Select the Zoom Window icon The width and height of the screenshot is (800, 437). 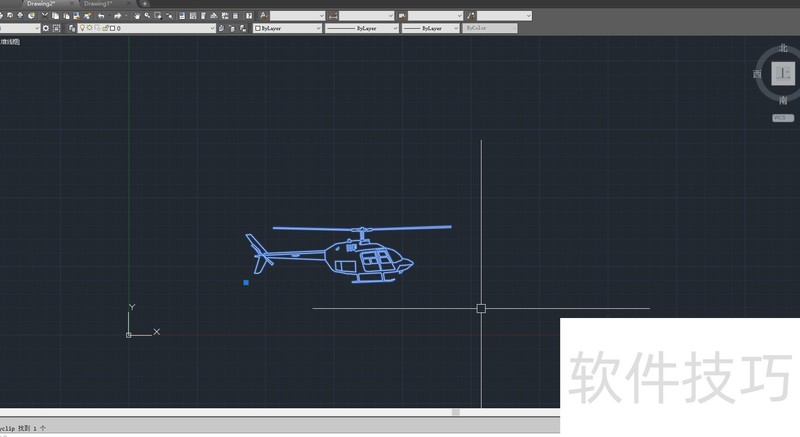click(x=158, y=16)
